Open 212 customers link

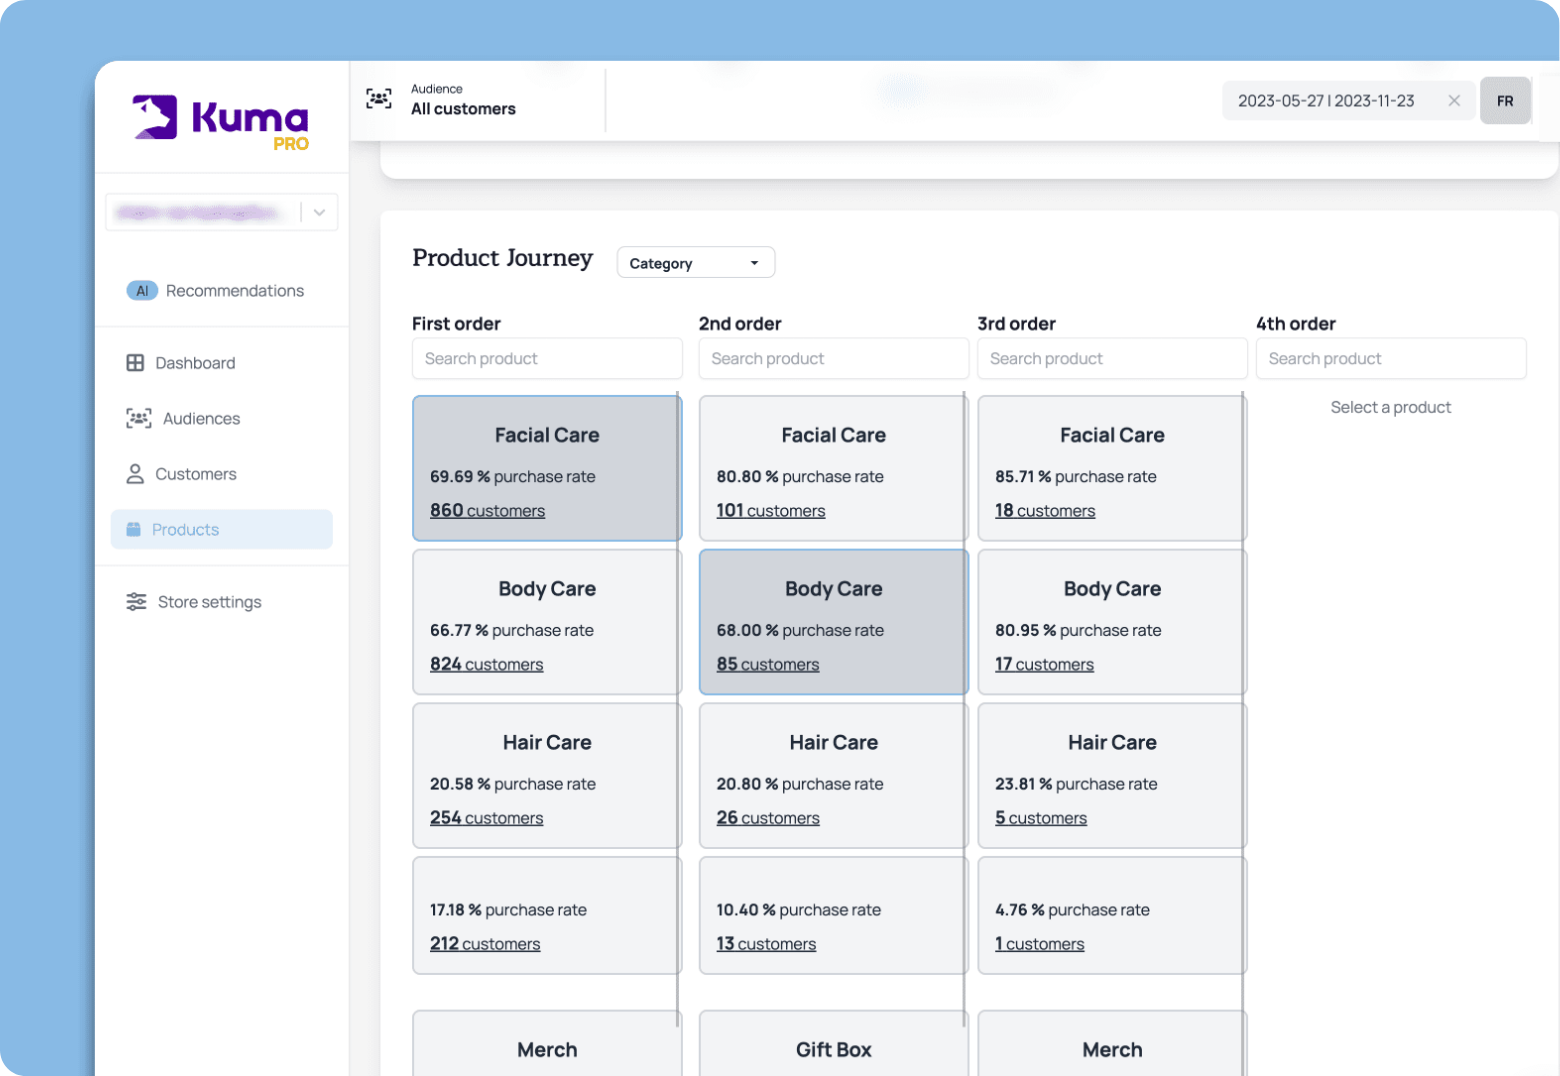tap(485, 943)
